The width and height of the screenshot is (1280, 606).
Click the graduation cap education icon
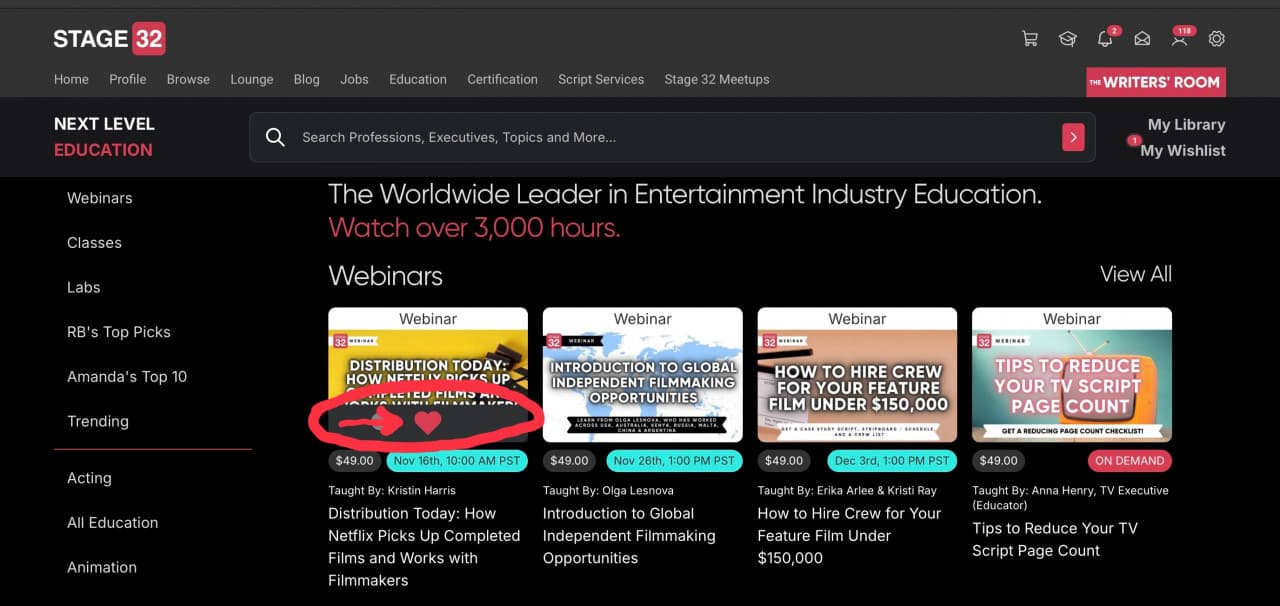pyautogui.click(x=1067, y=39)
